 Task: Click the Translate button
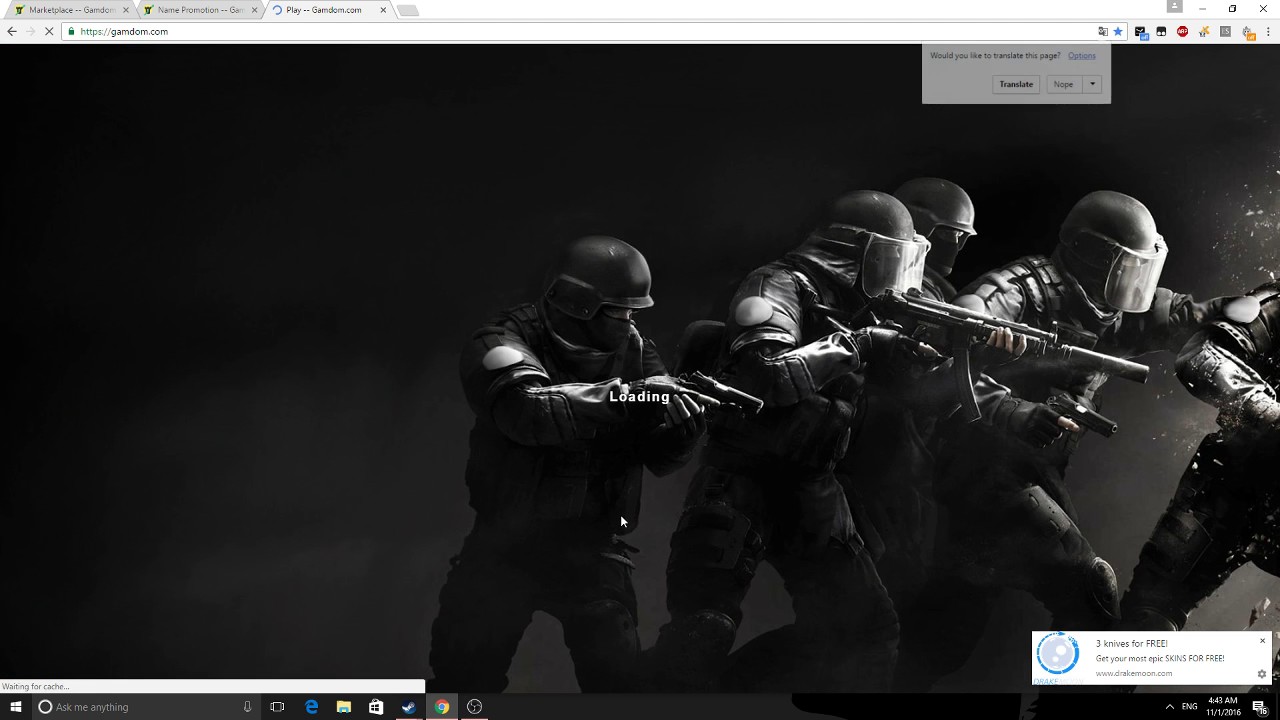1016,84
